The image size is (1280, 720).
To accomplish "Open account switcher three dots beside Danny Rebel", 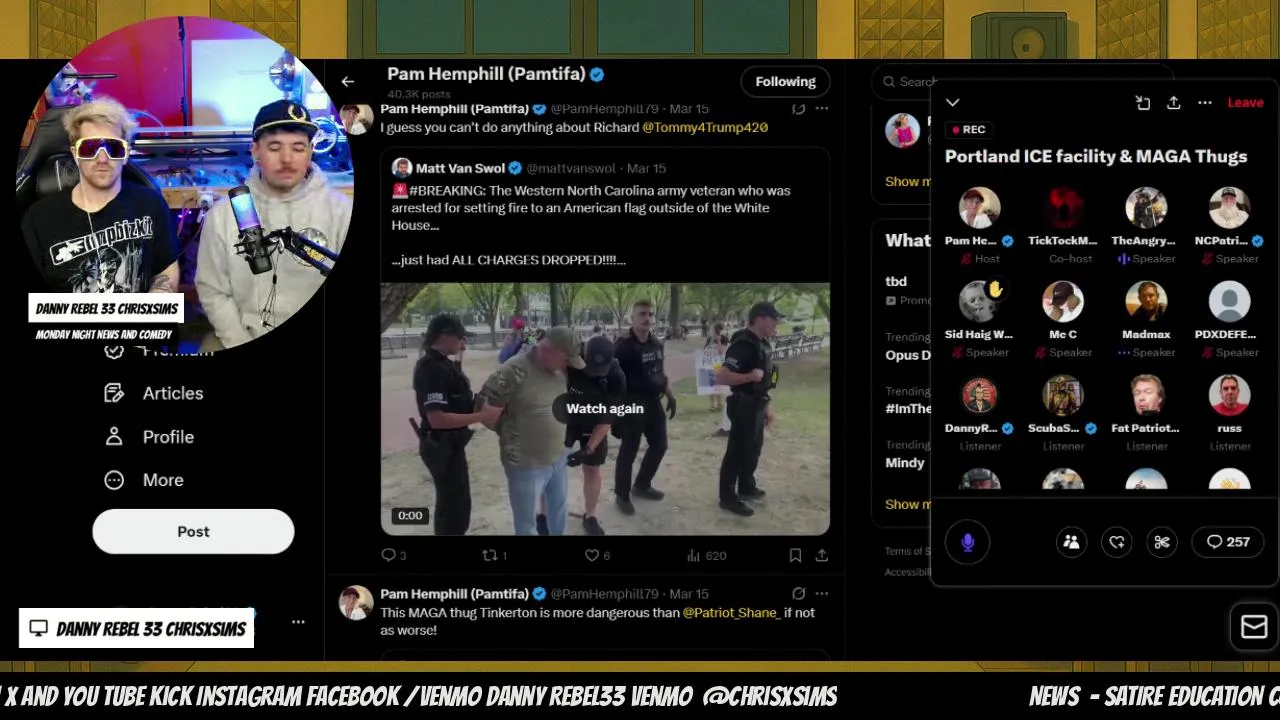I will click(x=298, y=622).
